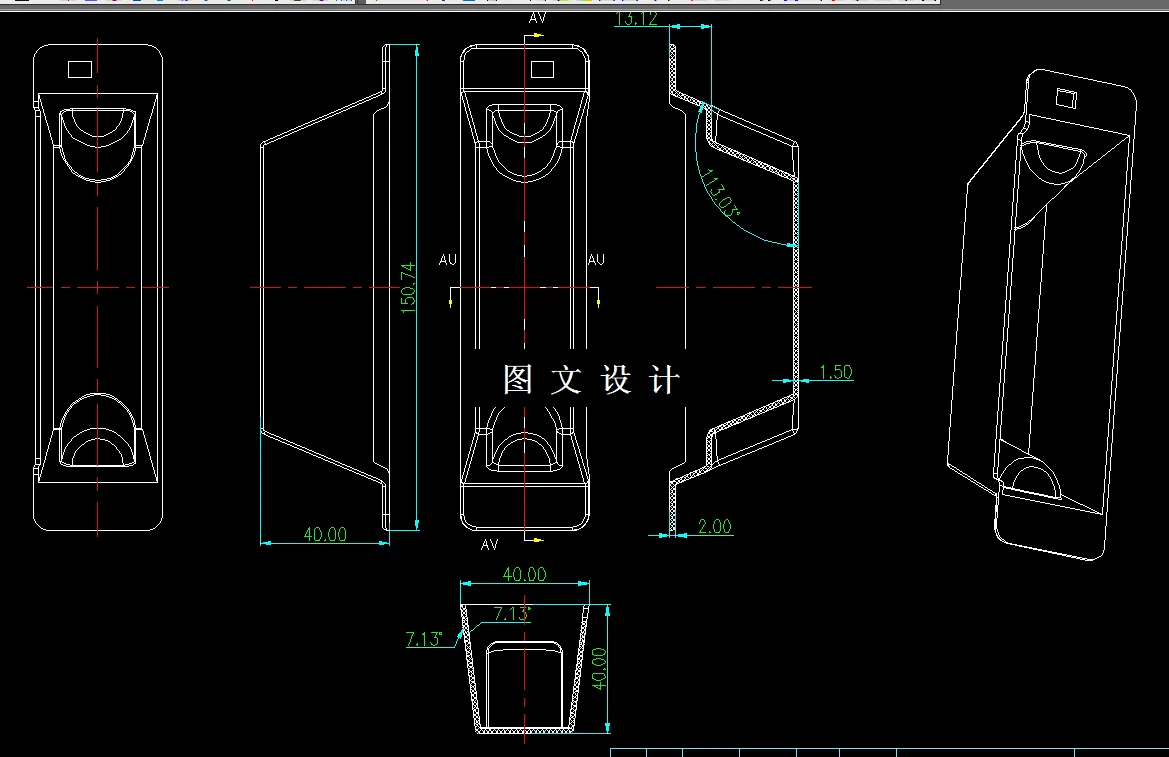Pick the 113.03° angular dimension text

point(719,193)
